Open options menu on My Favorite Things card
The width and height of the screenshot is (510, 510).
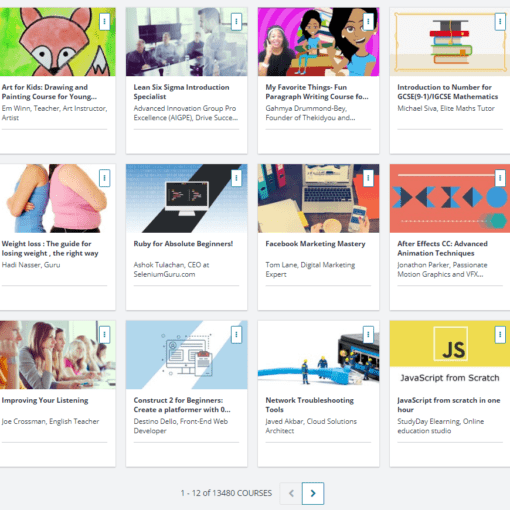point(368,22)
